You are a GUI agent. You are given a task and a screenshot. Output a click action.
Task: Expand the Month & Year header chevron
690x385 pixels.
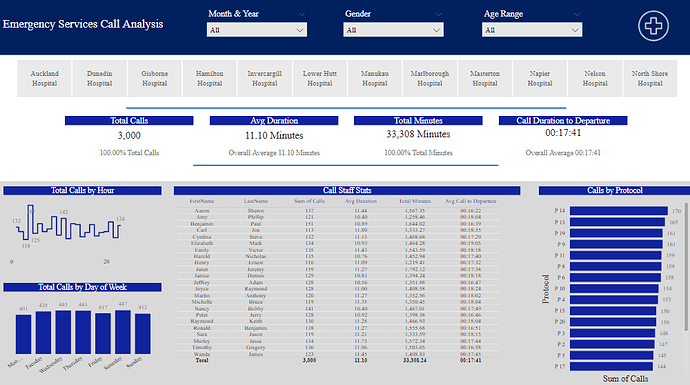pos(302,14)
